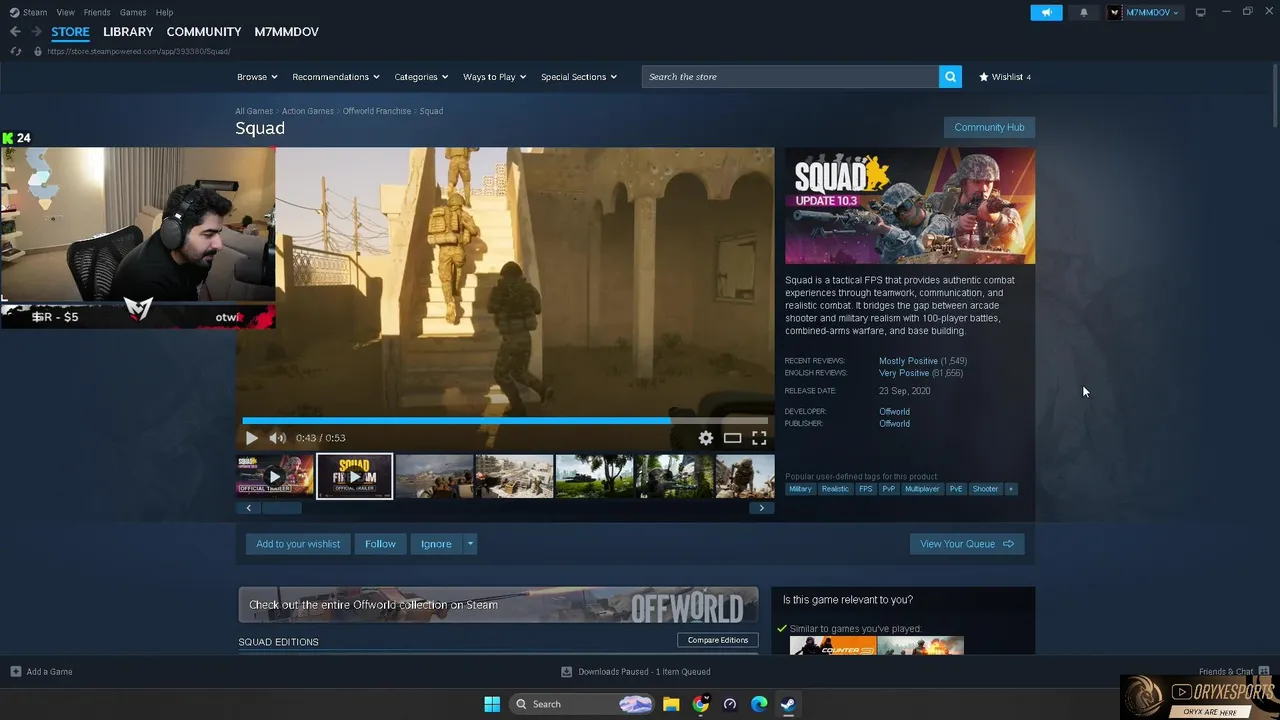The height and width of the screenshot is (720, 1280).
Task: Focus the Search the store field
Action: point(790,77)
